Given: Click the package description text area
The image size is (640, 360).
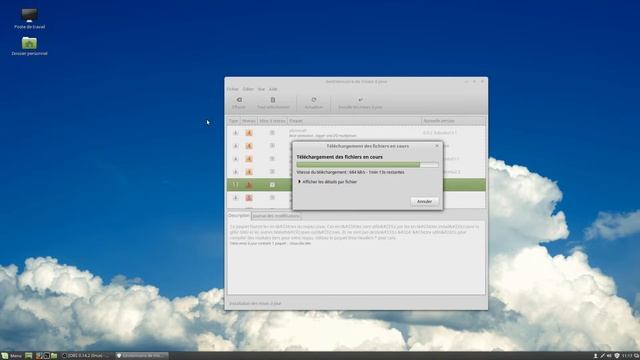Looking at the screenshot, I should click(356, 257).
